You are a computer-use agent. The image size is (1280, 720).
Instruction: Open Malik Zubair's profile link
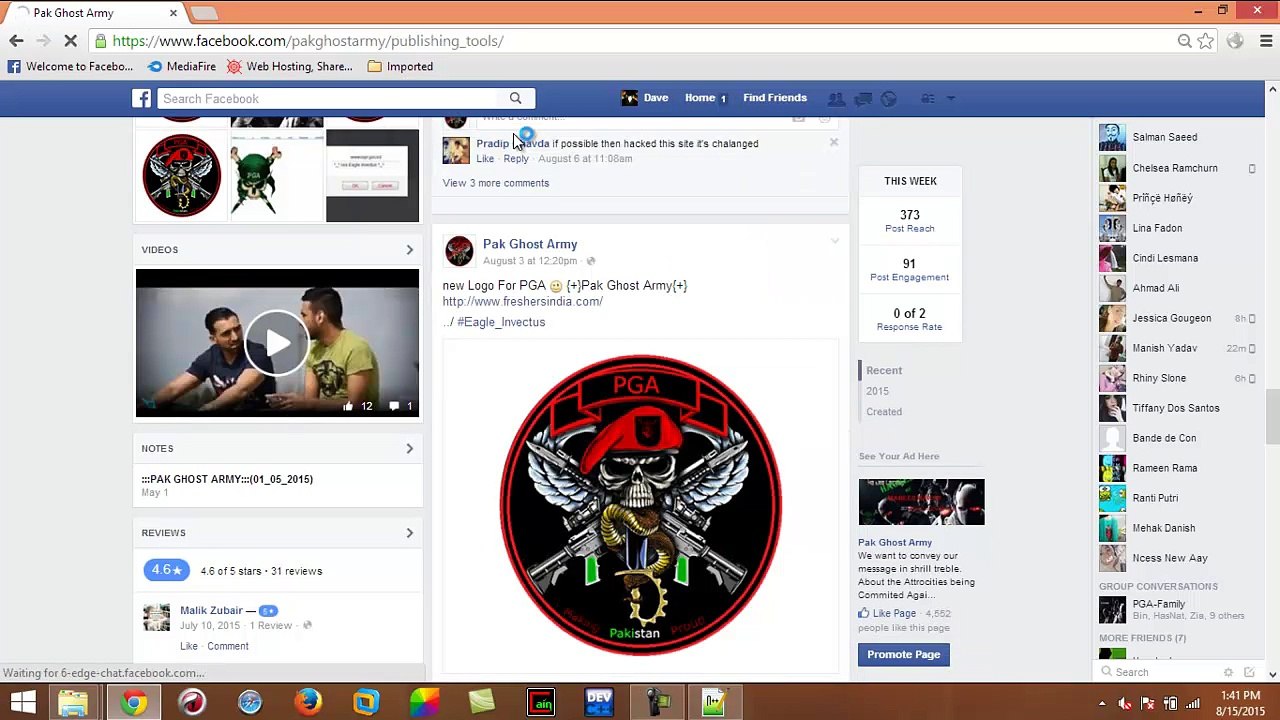tap(211, 610)
